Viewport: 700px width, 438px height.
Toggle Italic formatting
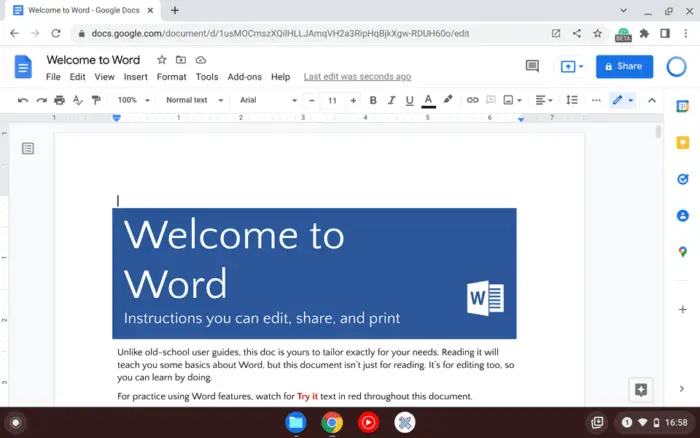pyautogui.click(x=391, y=100)
